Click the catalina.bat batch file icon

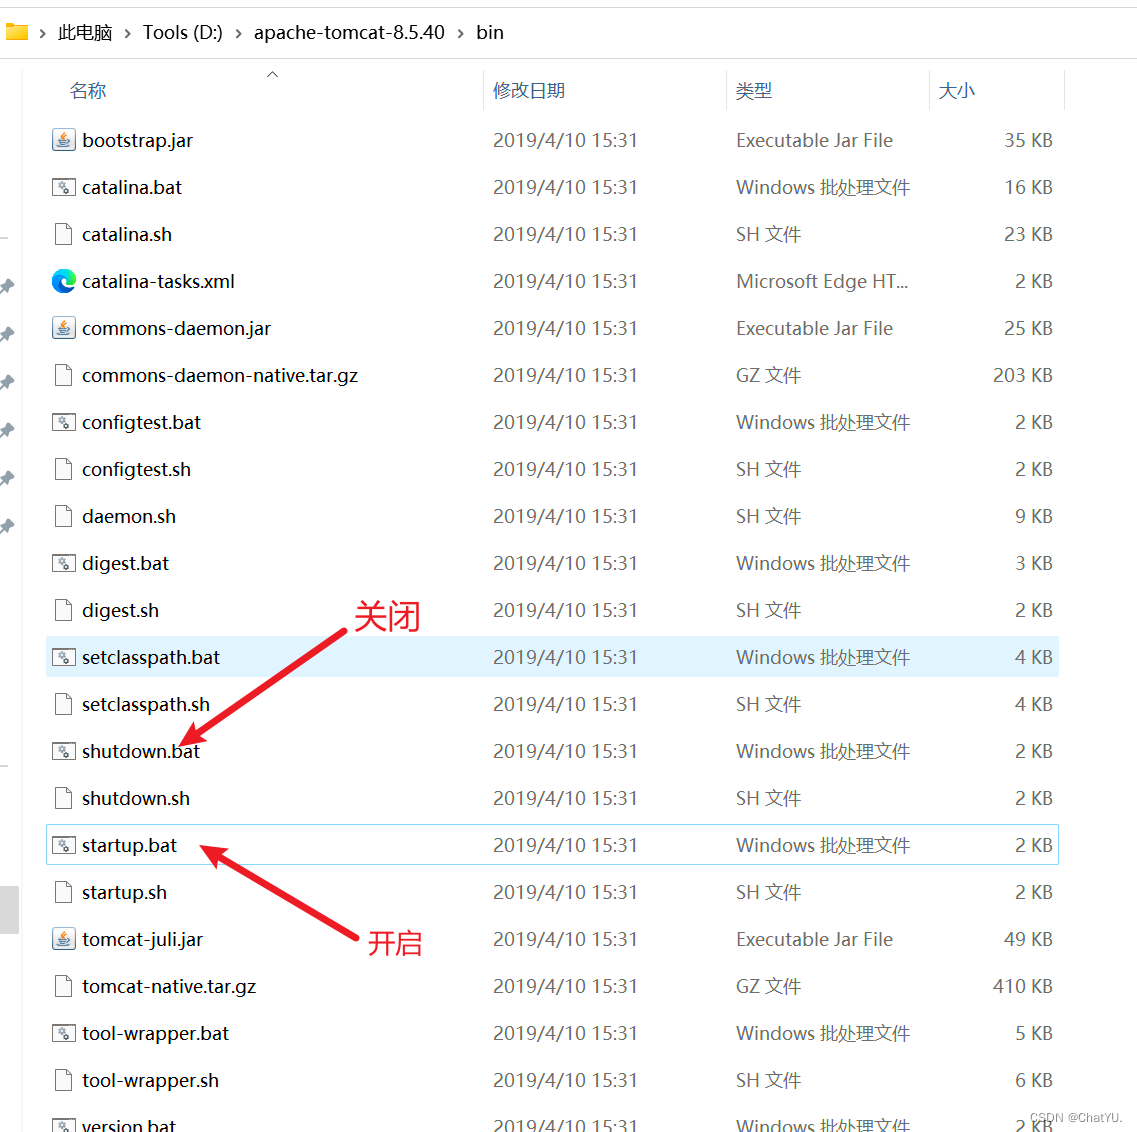coord(64,187)
